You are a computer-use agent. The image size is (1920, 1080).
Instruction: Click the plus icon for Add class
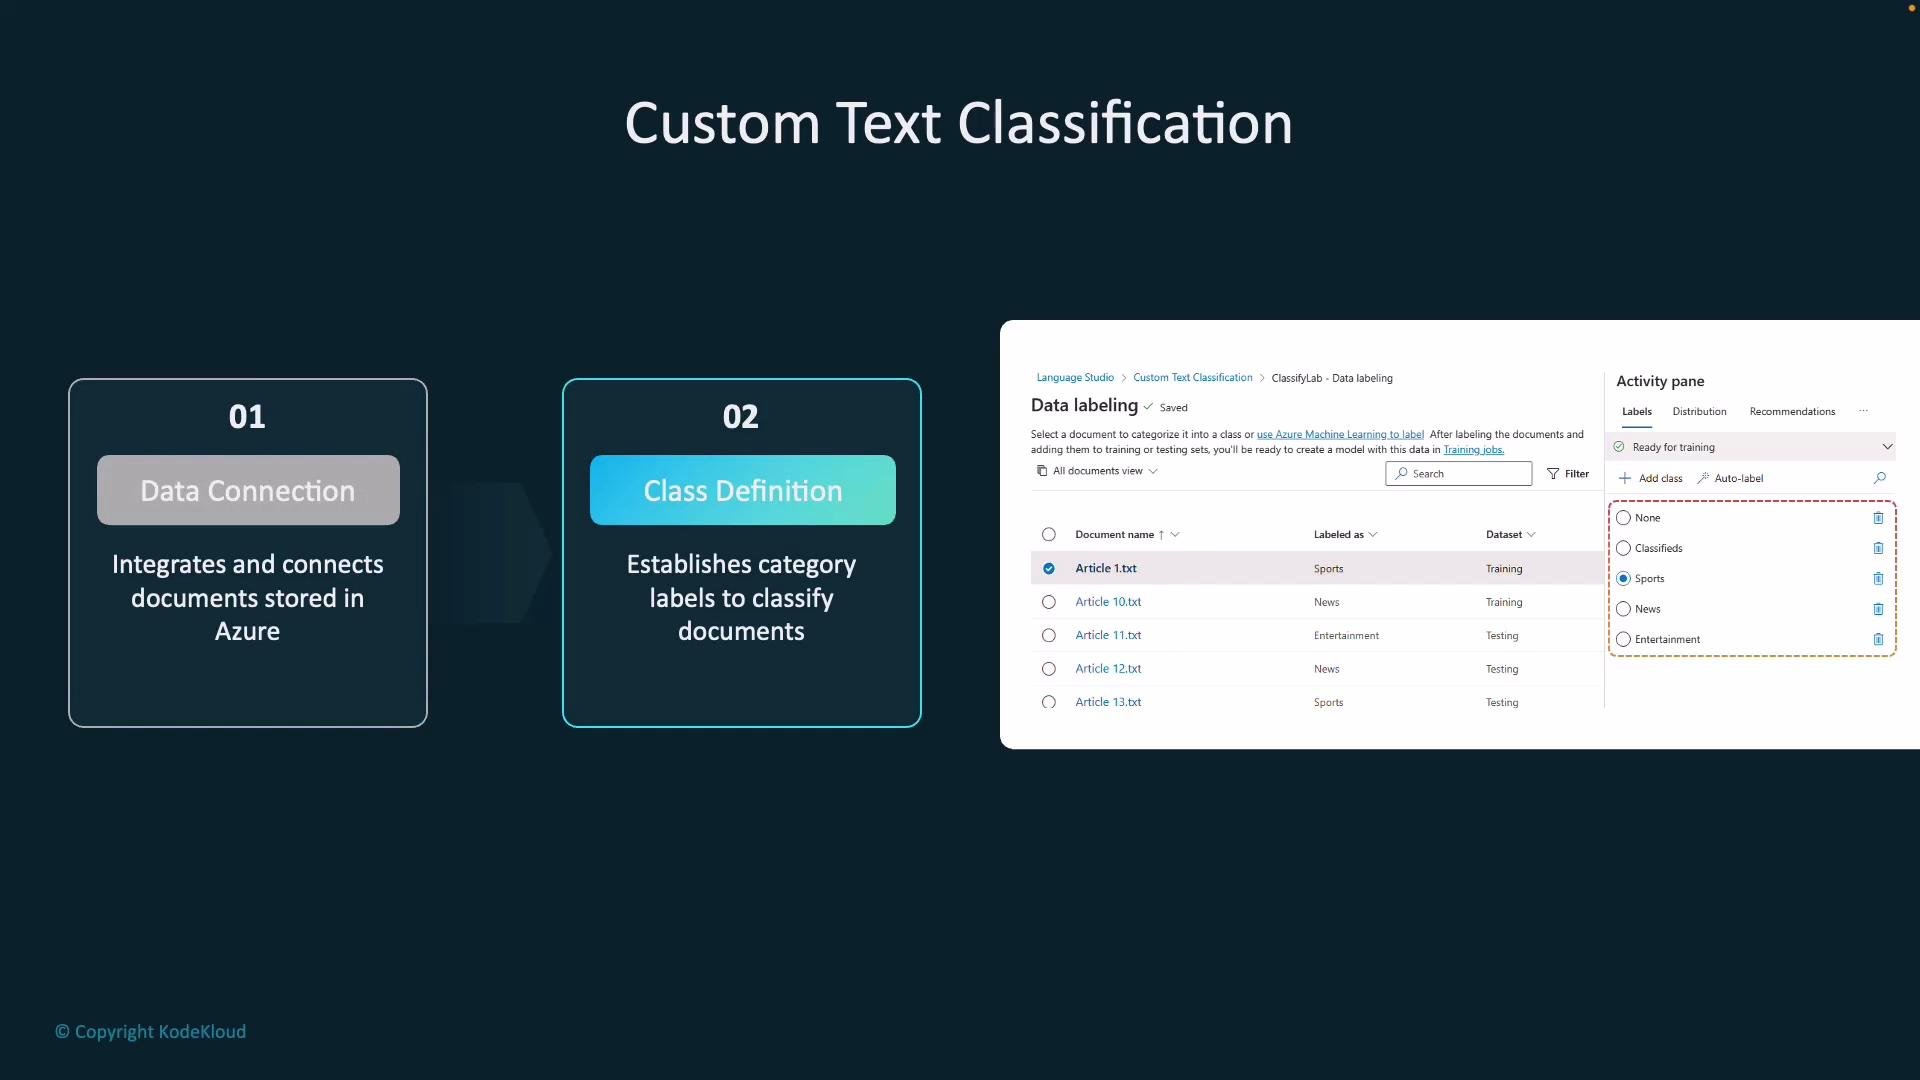click(1625, 478)
